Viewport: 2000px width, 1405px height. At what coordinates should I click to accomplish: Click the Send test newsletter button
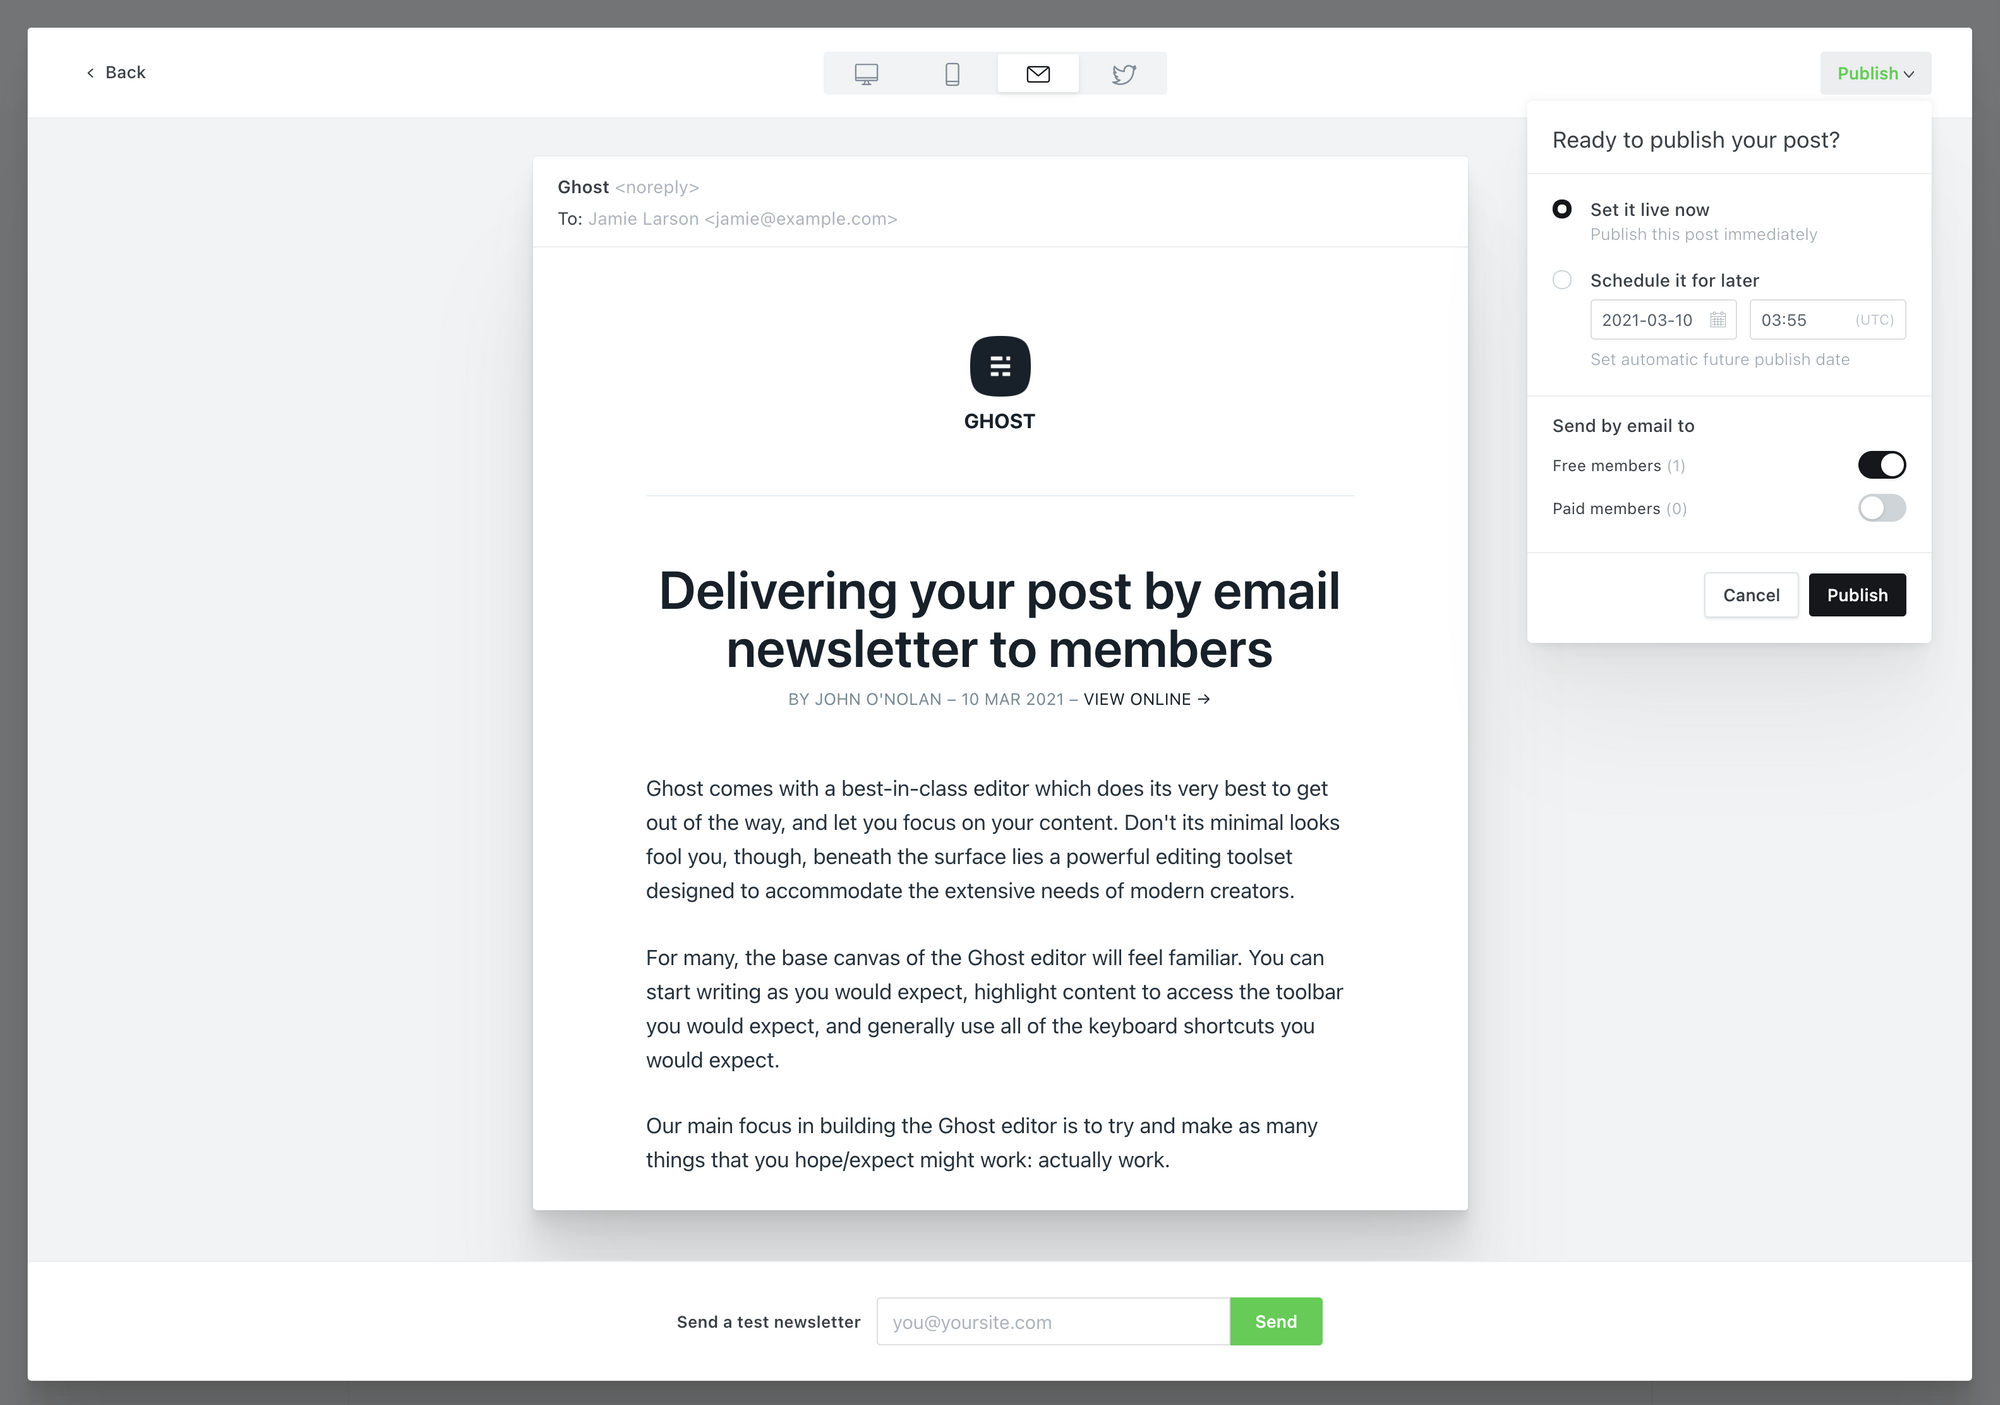tap(1275, 1320)
